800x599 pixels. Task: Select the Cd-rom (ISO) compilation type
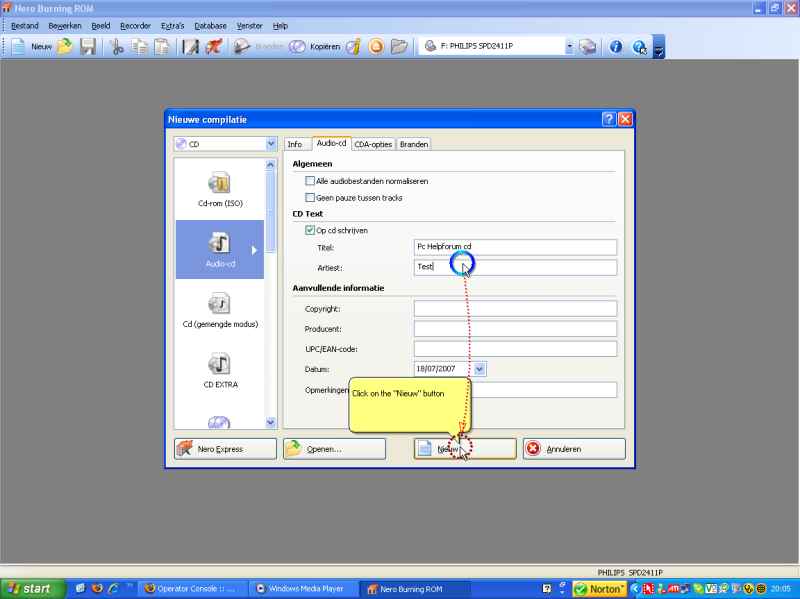[220, 189]
